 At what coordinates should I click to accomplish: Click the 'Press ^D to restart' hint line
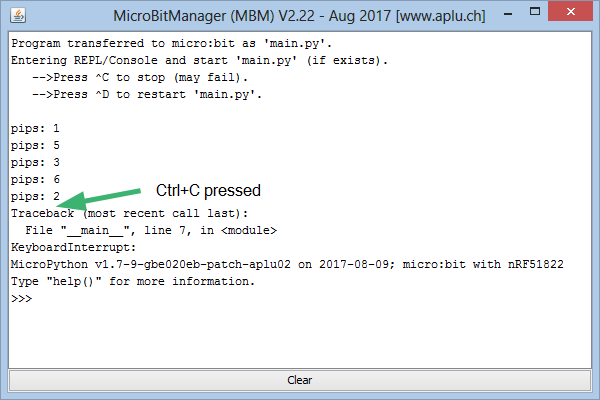[x=147, y=95]
